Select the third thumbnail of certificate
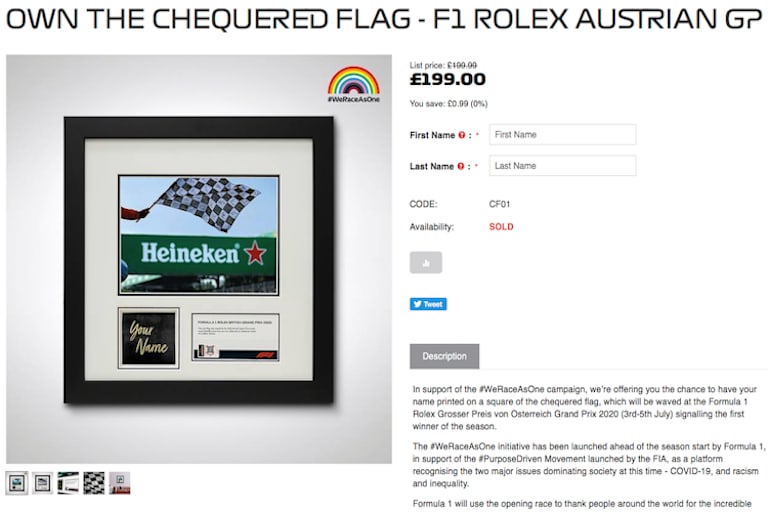This screenshot has width=768, height=512. click(x=68, y=484)
